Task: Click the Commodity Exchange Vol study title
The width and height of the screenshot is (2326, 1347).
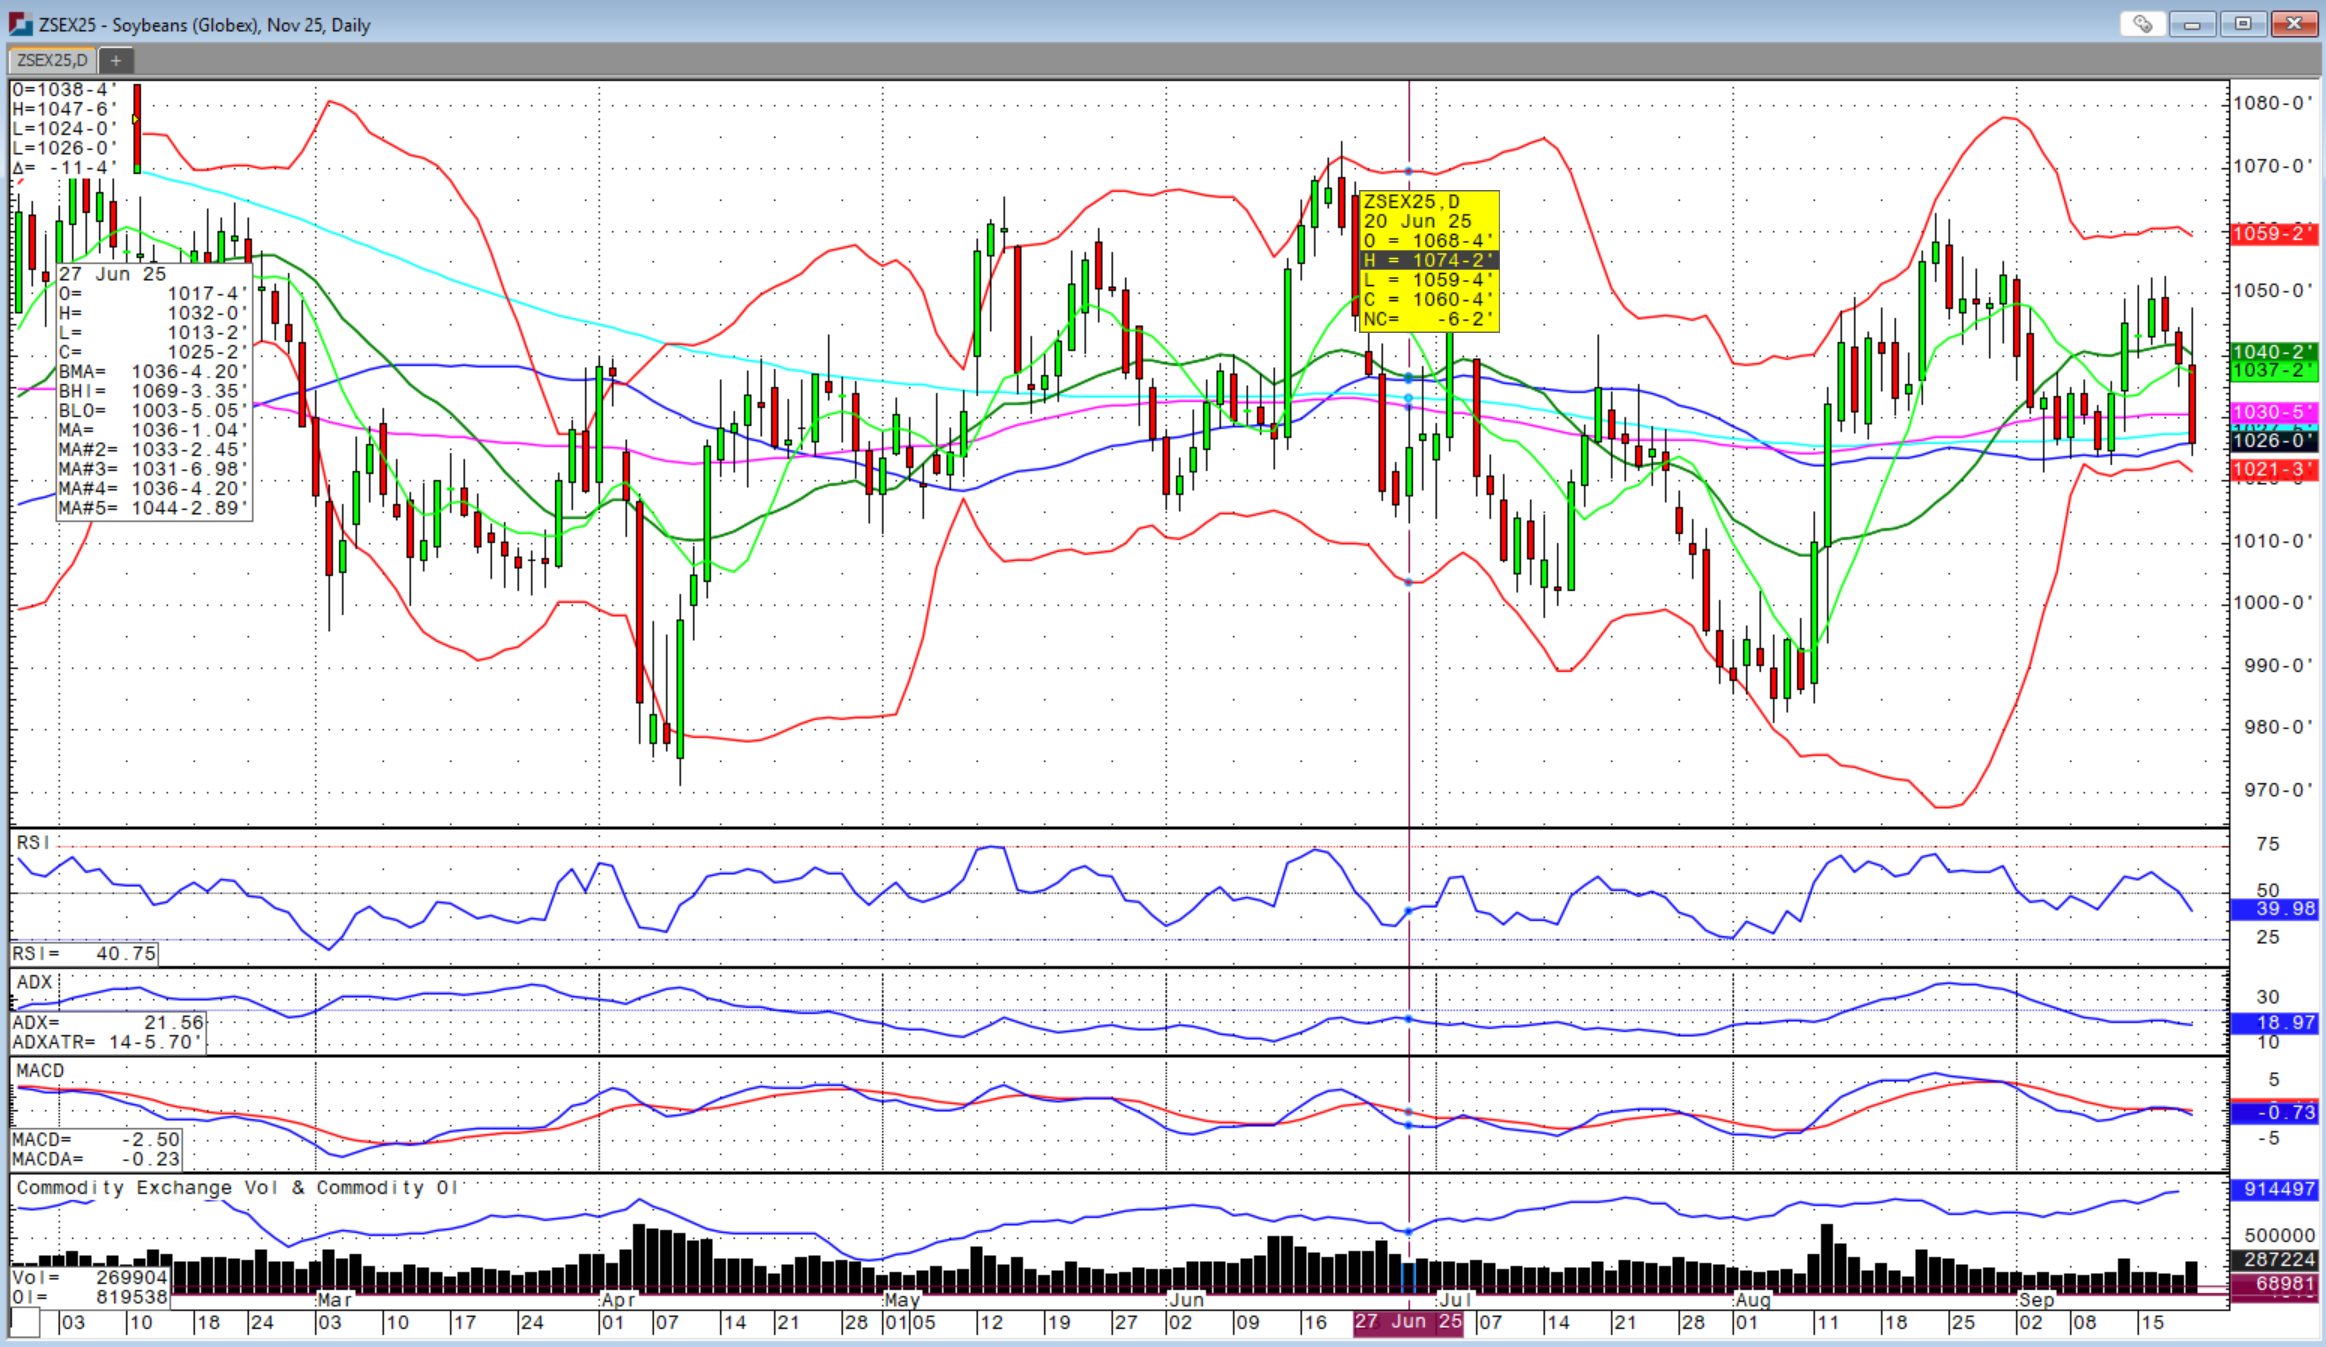Action: tap(237, 1188)
